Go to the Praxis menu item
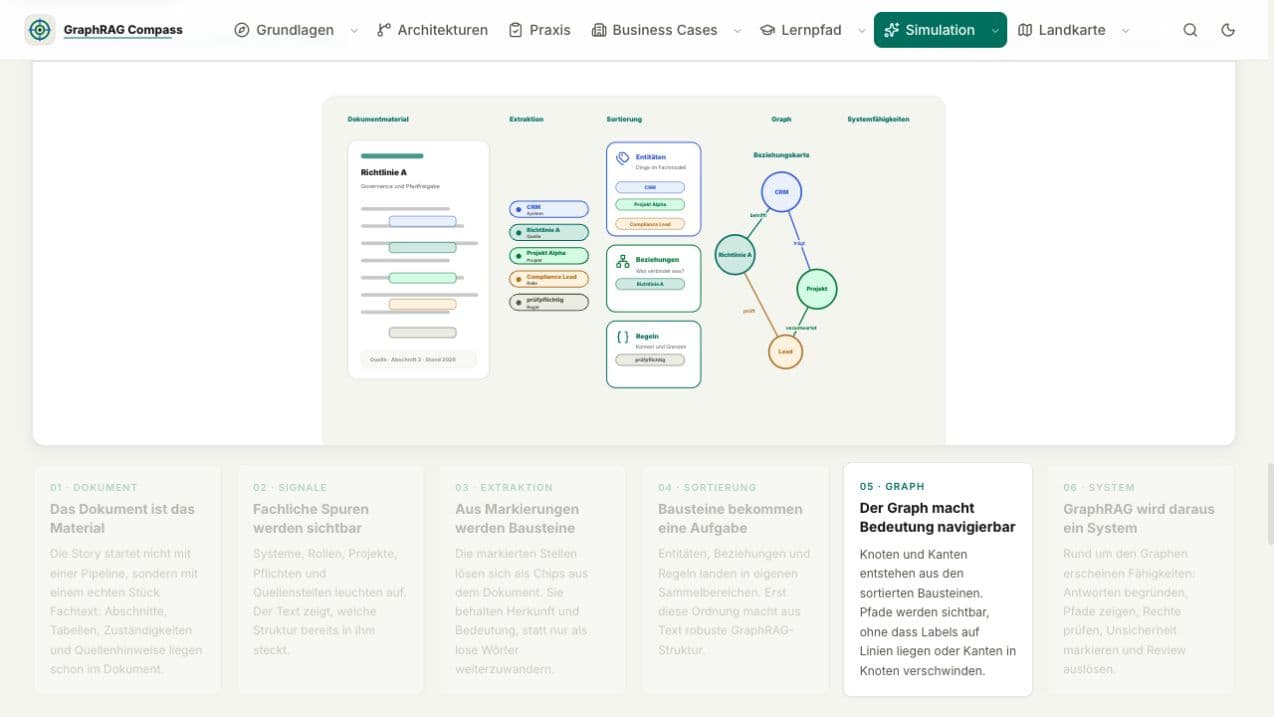The width and height of the screenshot is (1274, 717). pyautogui.click(x=540, y=30)
